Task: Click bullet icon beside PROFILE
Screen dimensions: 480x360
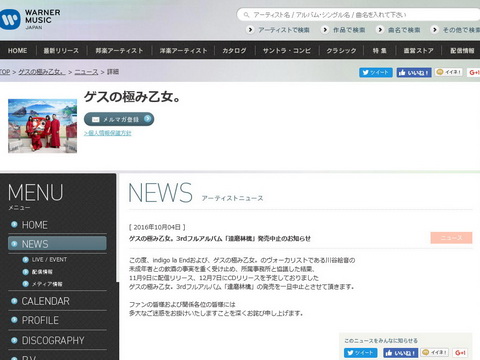Action: pyautogui.click(x=14, y=320)
